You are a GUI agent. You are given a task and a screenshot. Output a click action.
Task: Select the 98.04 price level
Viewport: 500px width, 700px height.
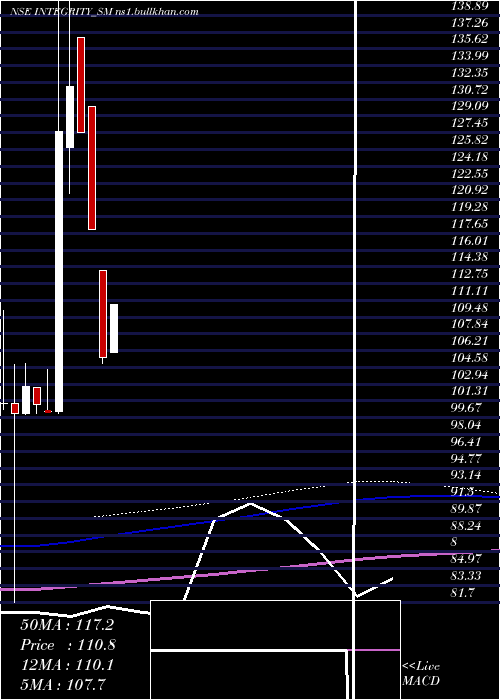point(467,425)
